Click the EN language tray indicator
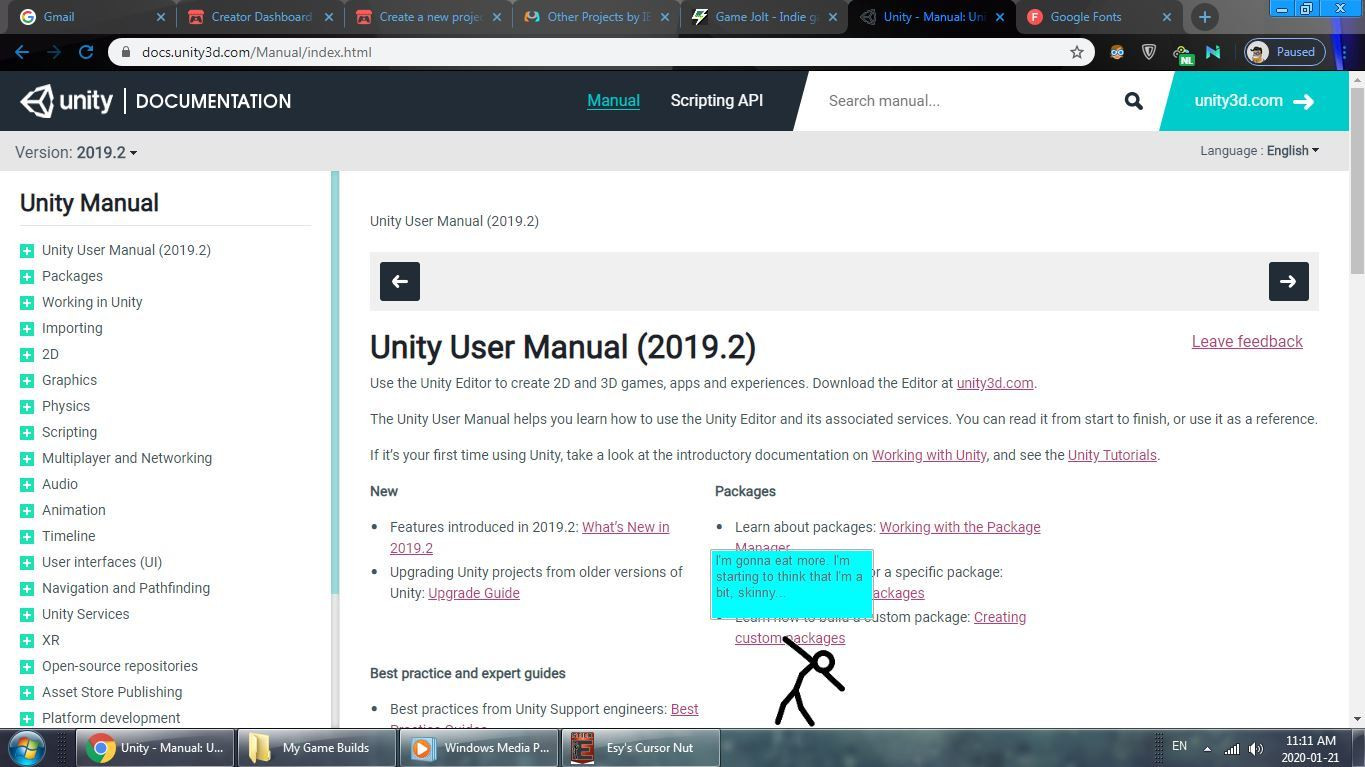Viewport: 1365px width, 767px height. point(1179,746)
